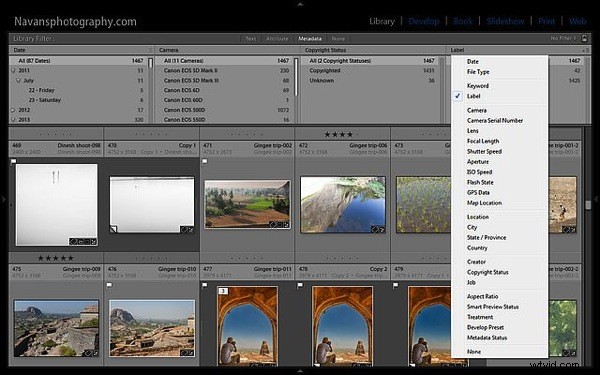This screenshot has height=375, width=600.
Task: Select the photo 472 water reflection thumbnail
Action: pyautogui.click(x=343, y=205)
